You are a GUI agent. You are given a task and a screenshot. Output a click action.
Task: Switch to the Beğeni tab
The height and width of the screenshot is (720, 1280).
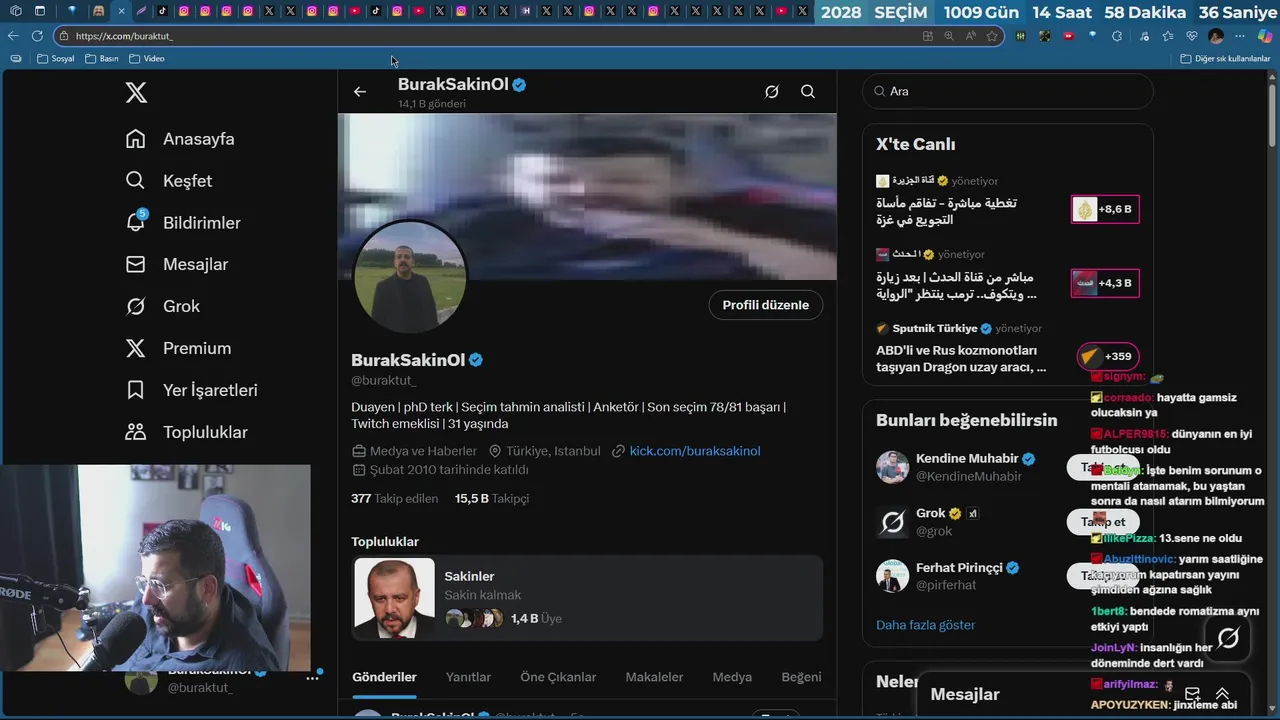click(801, 677)
